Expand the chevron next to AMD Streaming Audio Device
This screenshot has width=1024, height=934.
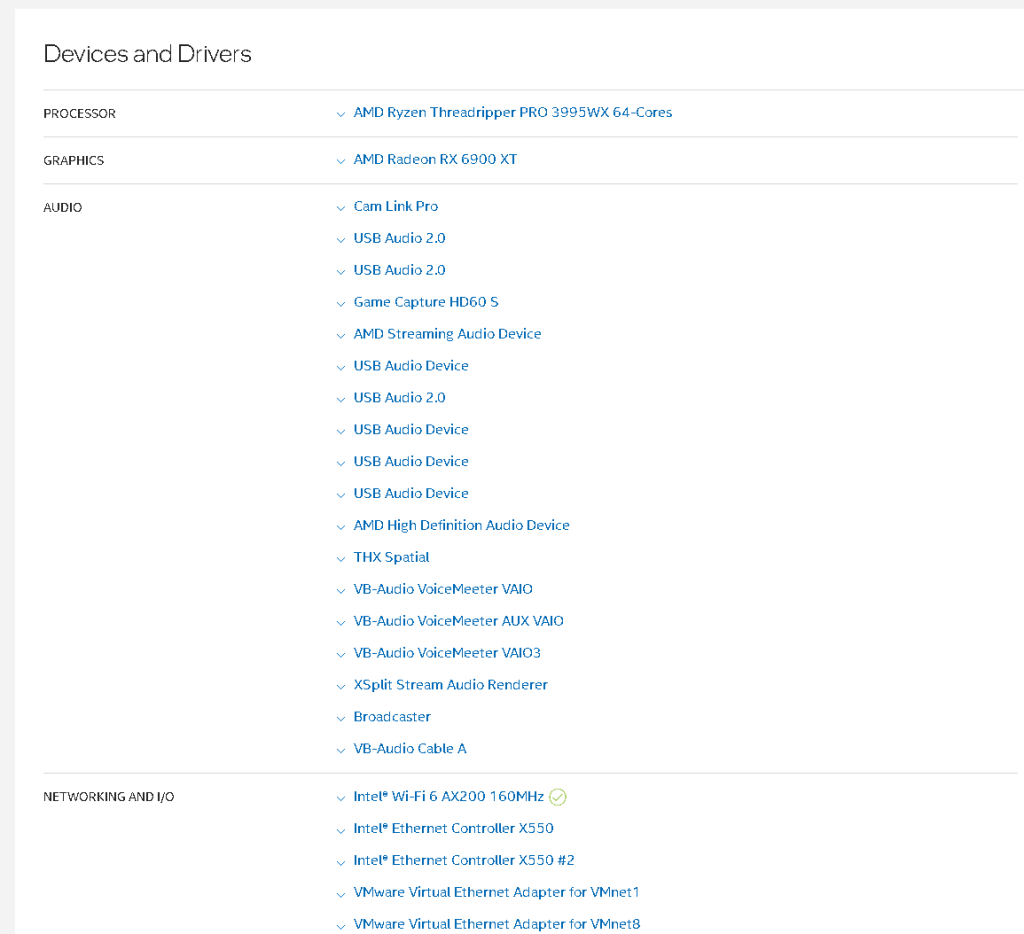340,336
